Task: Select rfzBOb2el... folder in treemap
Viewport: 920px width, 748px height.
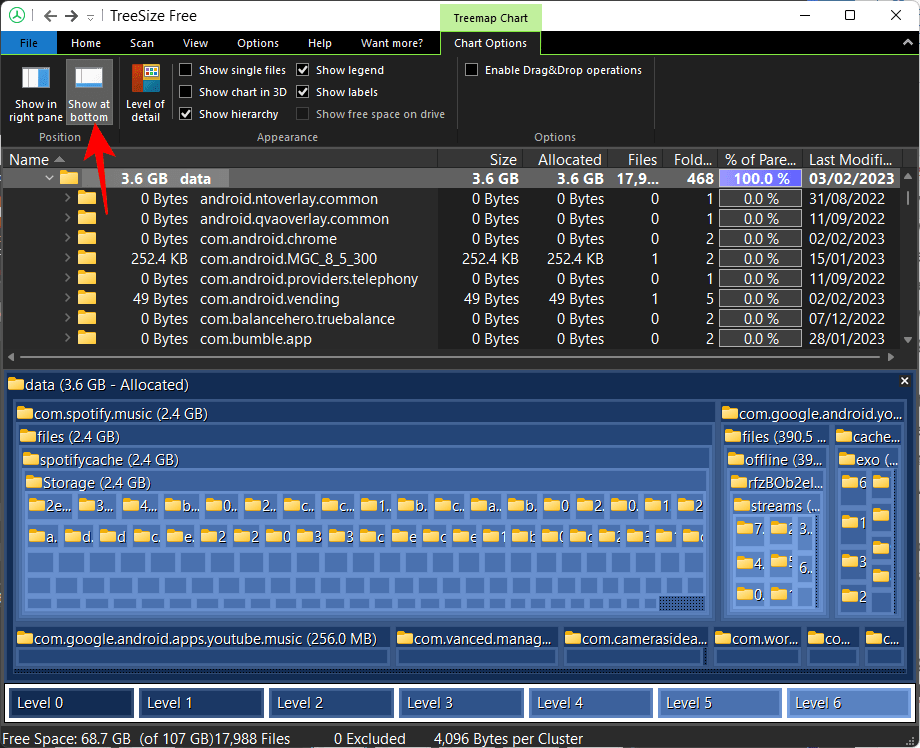Action: [x=777, y=482]
